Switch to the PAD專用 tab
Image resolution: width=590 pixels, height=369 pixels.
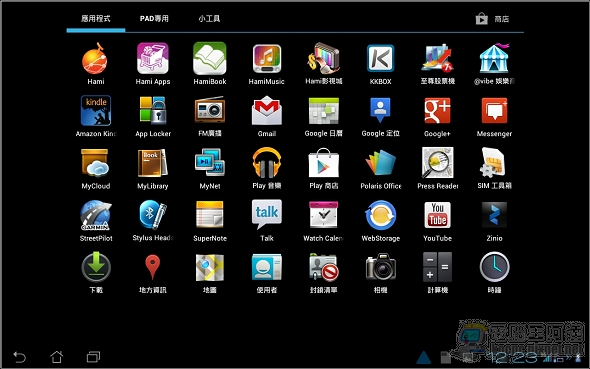[154, 19]
